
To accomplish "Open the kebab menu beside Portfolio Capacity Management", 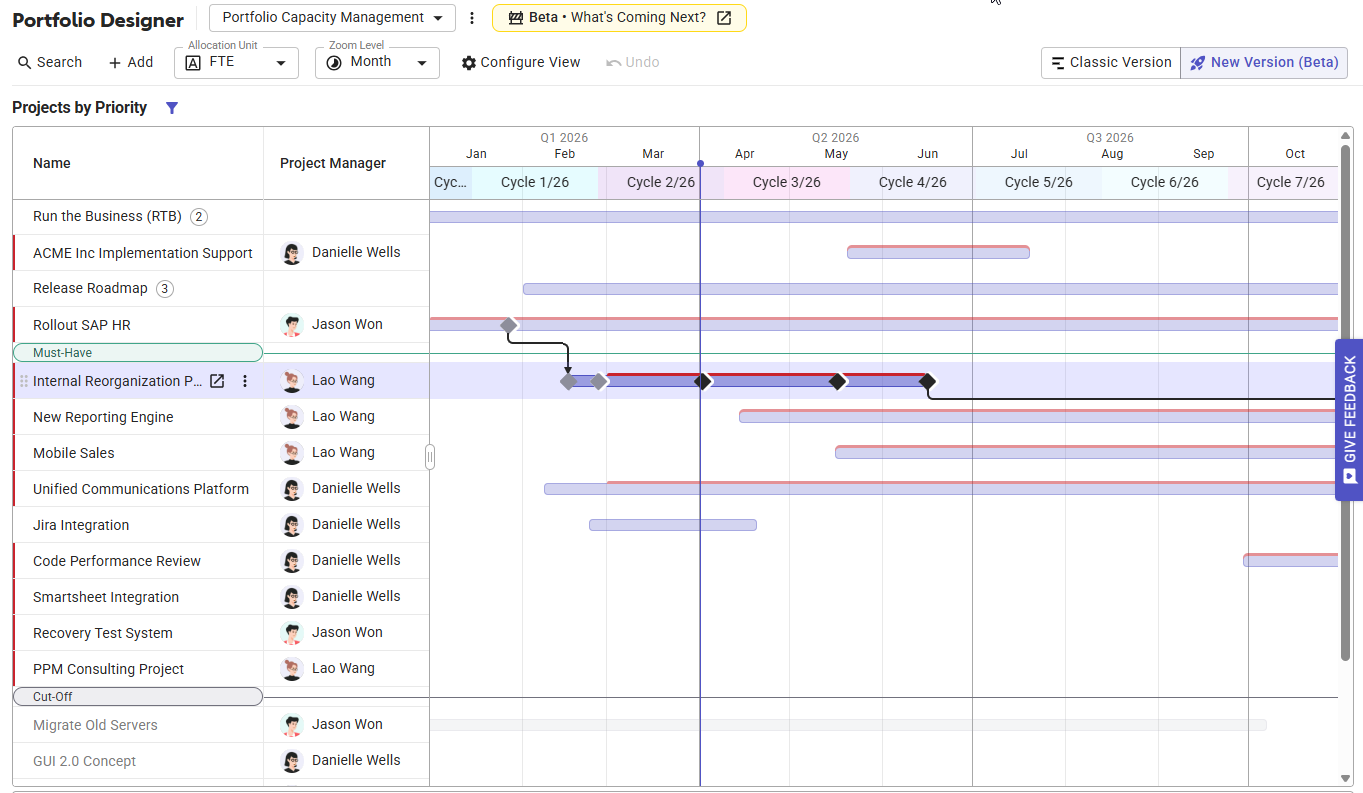I will point(471,17).
